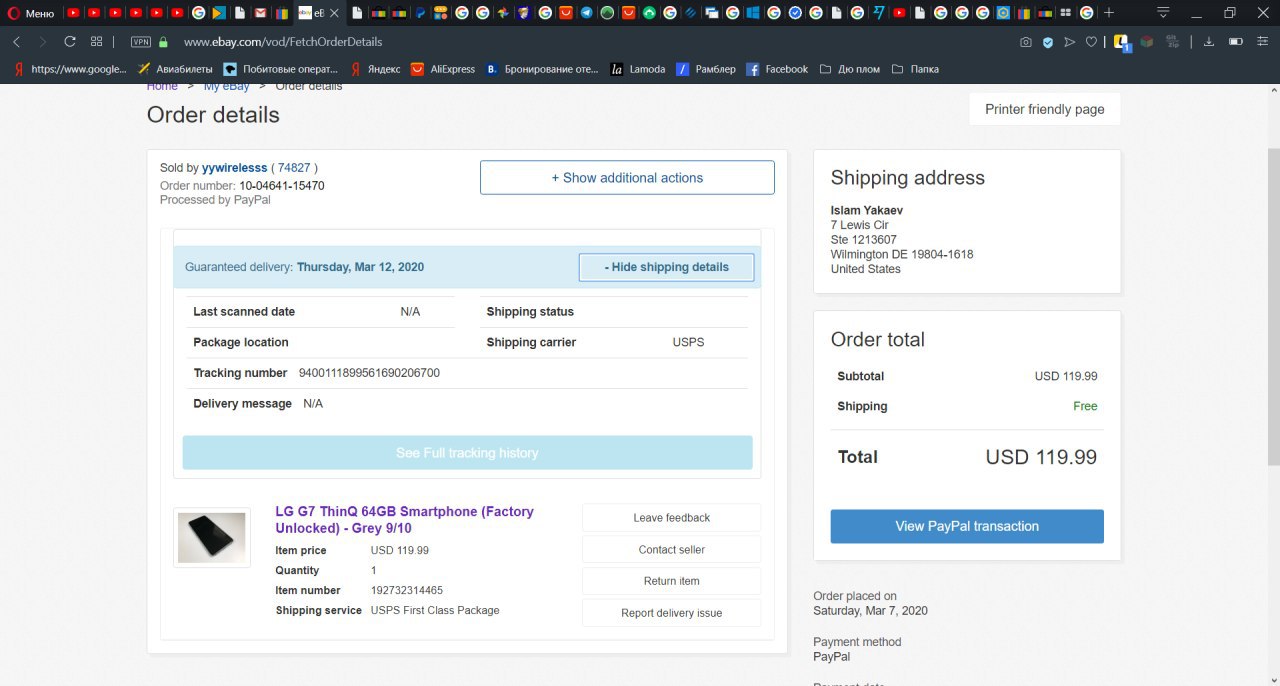Open the Авиабилеты bookmark
1280x686 pixels.
pos(173,69)
